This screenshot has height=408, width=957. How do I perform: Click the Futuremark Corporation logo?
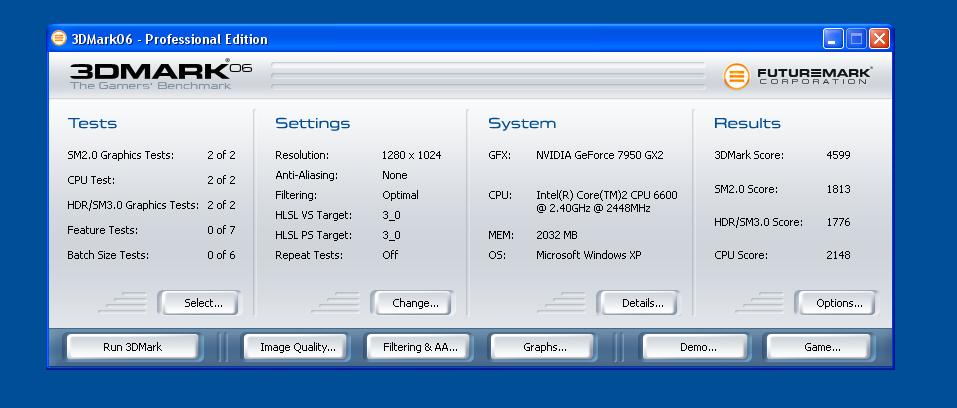click(x=798, y=76)
